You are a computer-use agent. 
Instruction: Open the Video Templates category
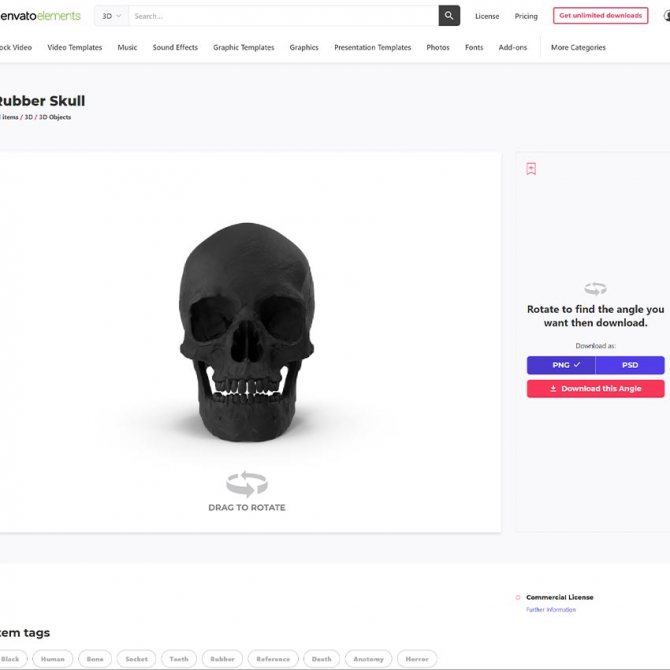pyautogui.click(x=75, y=47)
